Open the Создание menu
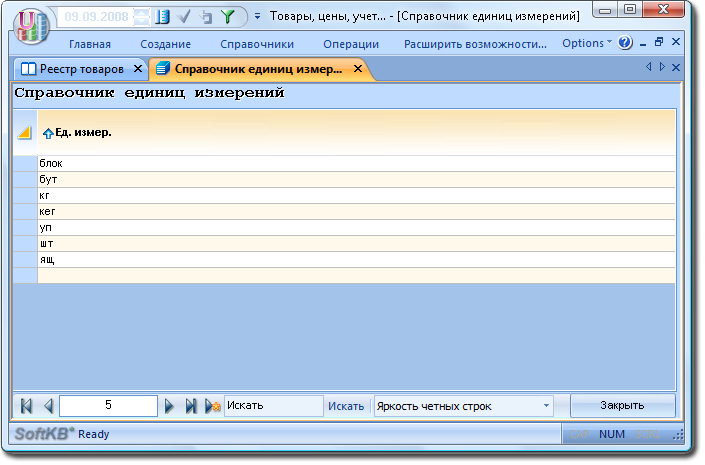This screenshot has height=465, width=705. pyautogui.click(x=165, y=44)
